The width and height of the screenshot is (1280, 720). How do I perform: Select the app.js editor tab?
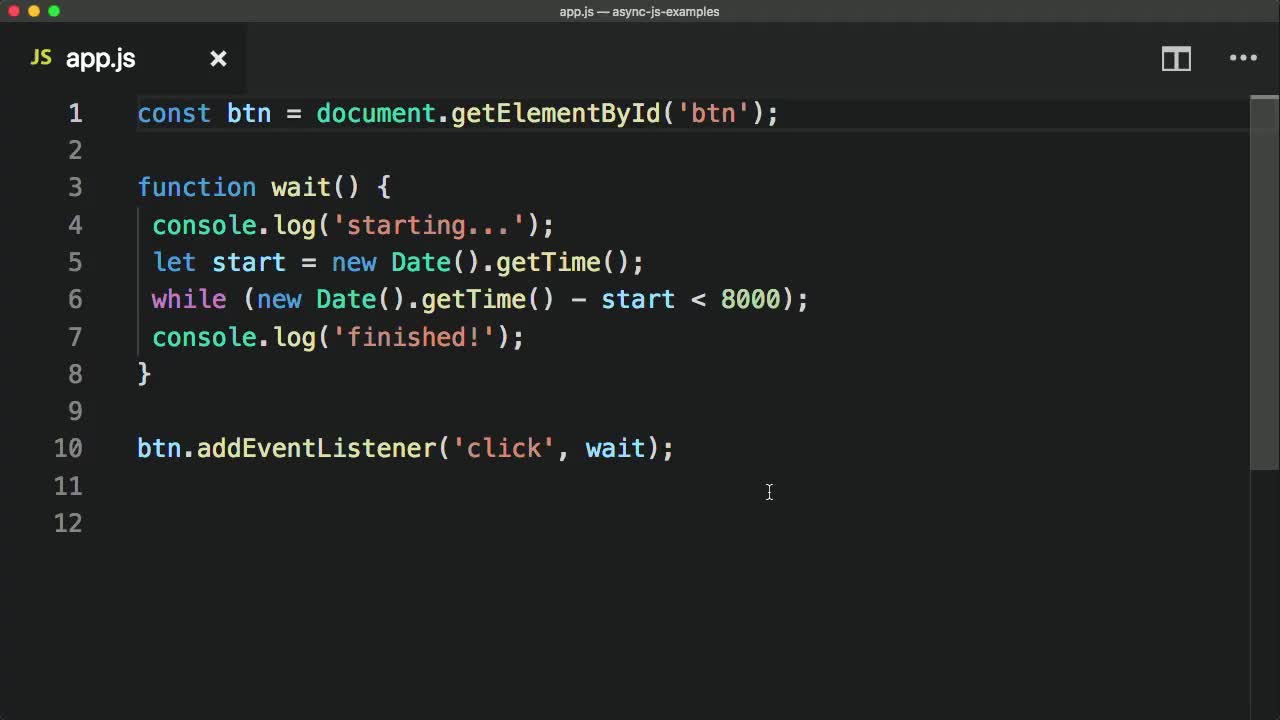(100, 59)
